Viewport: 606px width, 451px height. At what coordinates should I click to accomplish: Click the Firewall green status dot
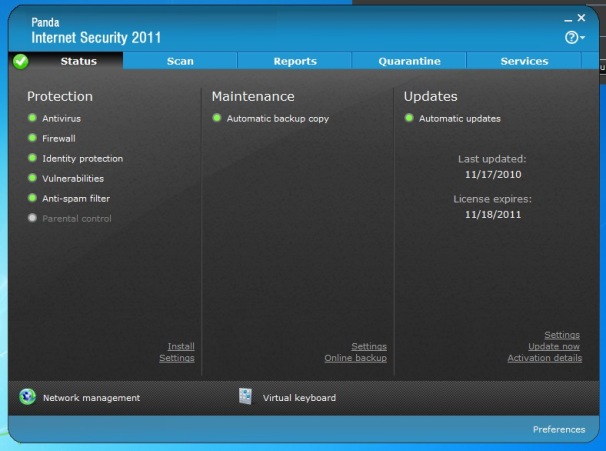click(32, 138)
